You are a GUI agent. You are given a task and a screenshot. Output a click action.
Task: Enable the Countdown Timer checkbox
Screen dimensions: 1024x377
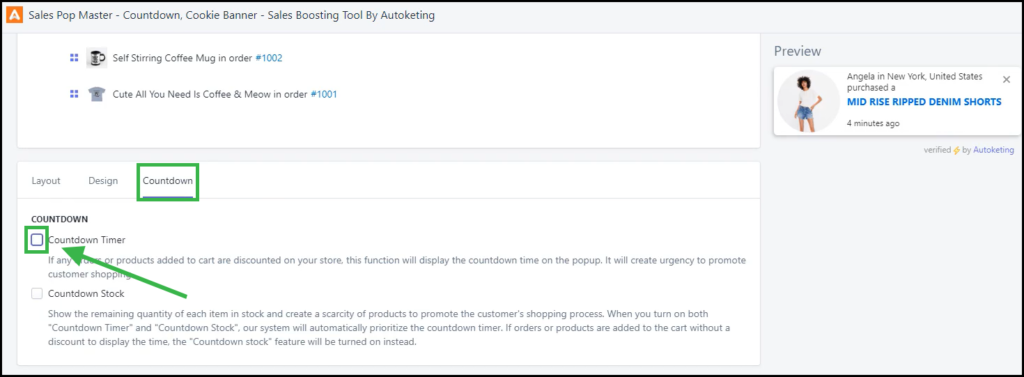(x=37, y=240)
